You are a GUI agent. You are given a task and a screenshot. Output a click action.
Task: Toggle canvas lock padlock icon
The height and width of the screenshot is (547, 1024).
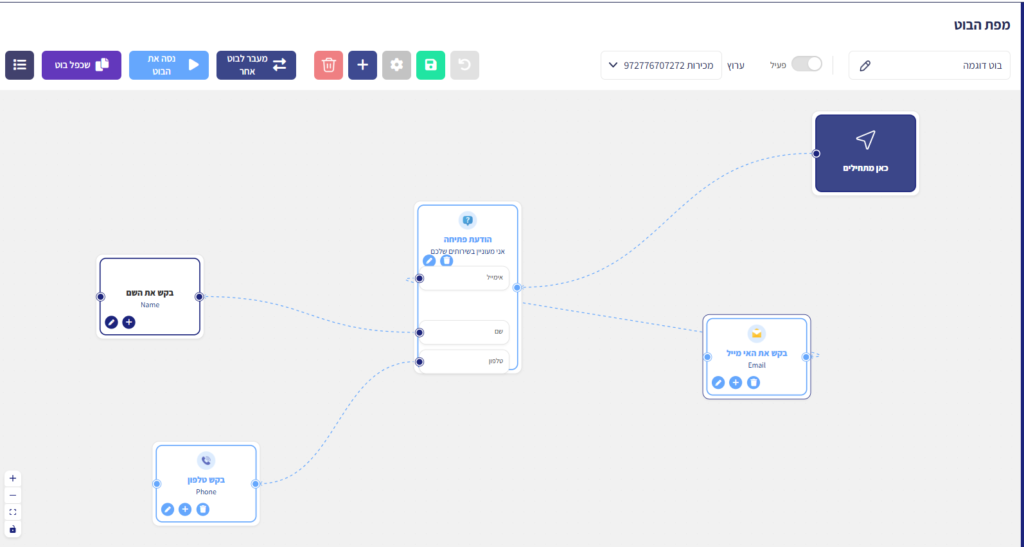point(12,529)
